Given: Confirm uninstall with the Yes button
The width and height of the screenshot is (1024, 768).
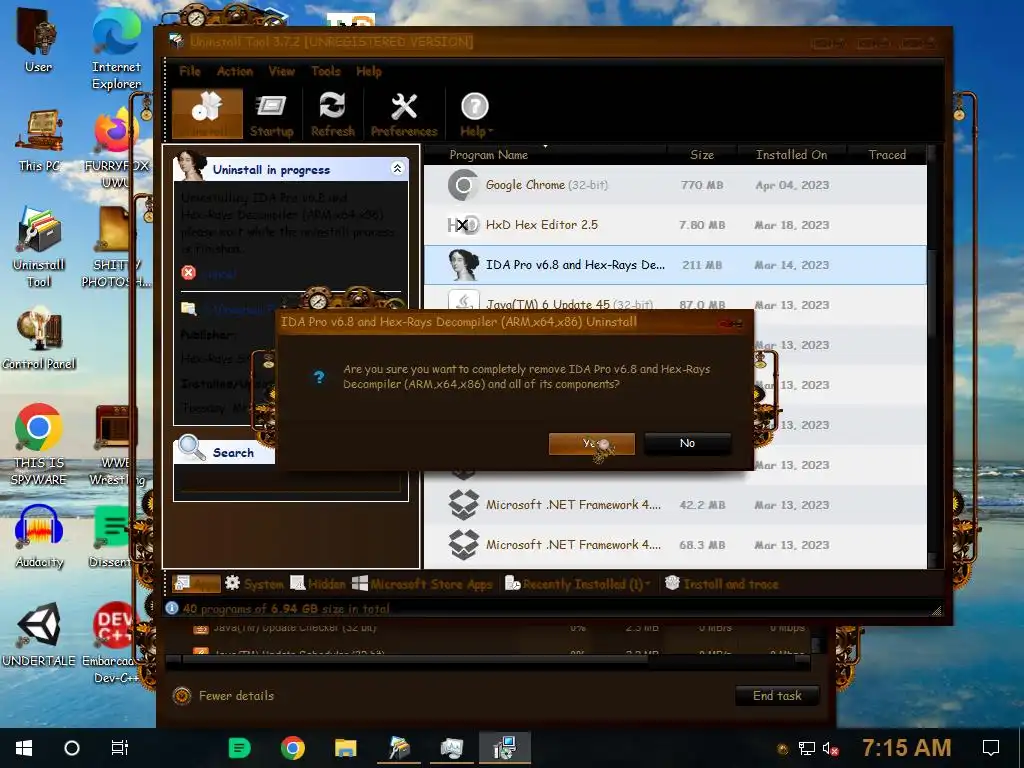Looking at the screenshot, I should (592, 443).
